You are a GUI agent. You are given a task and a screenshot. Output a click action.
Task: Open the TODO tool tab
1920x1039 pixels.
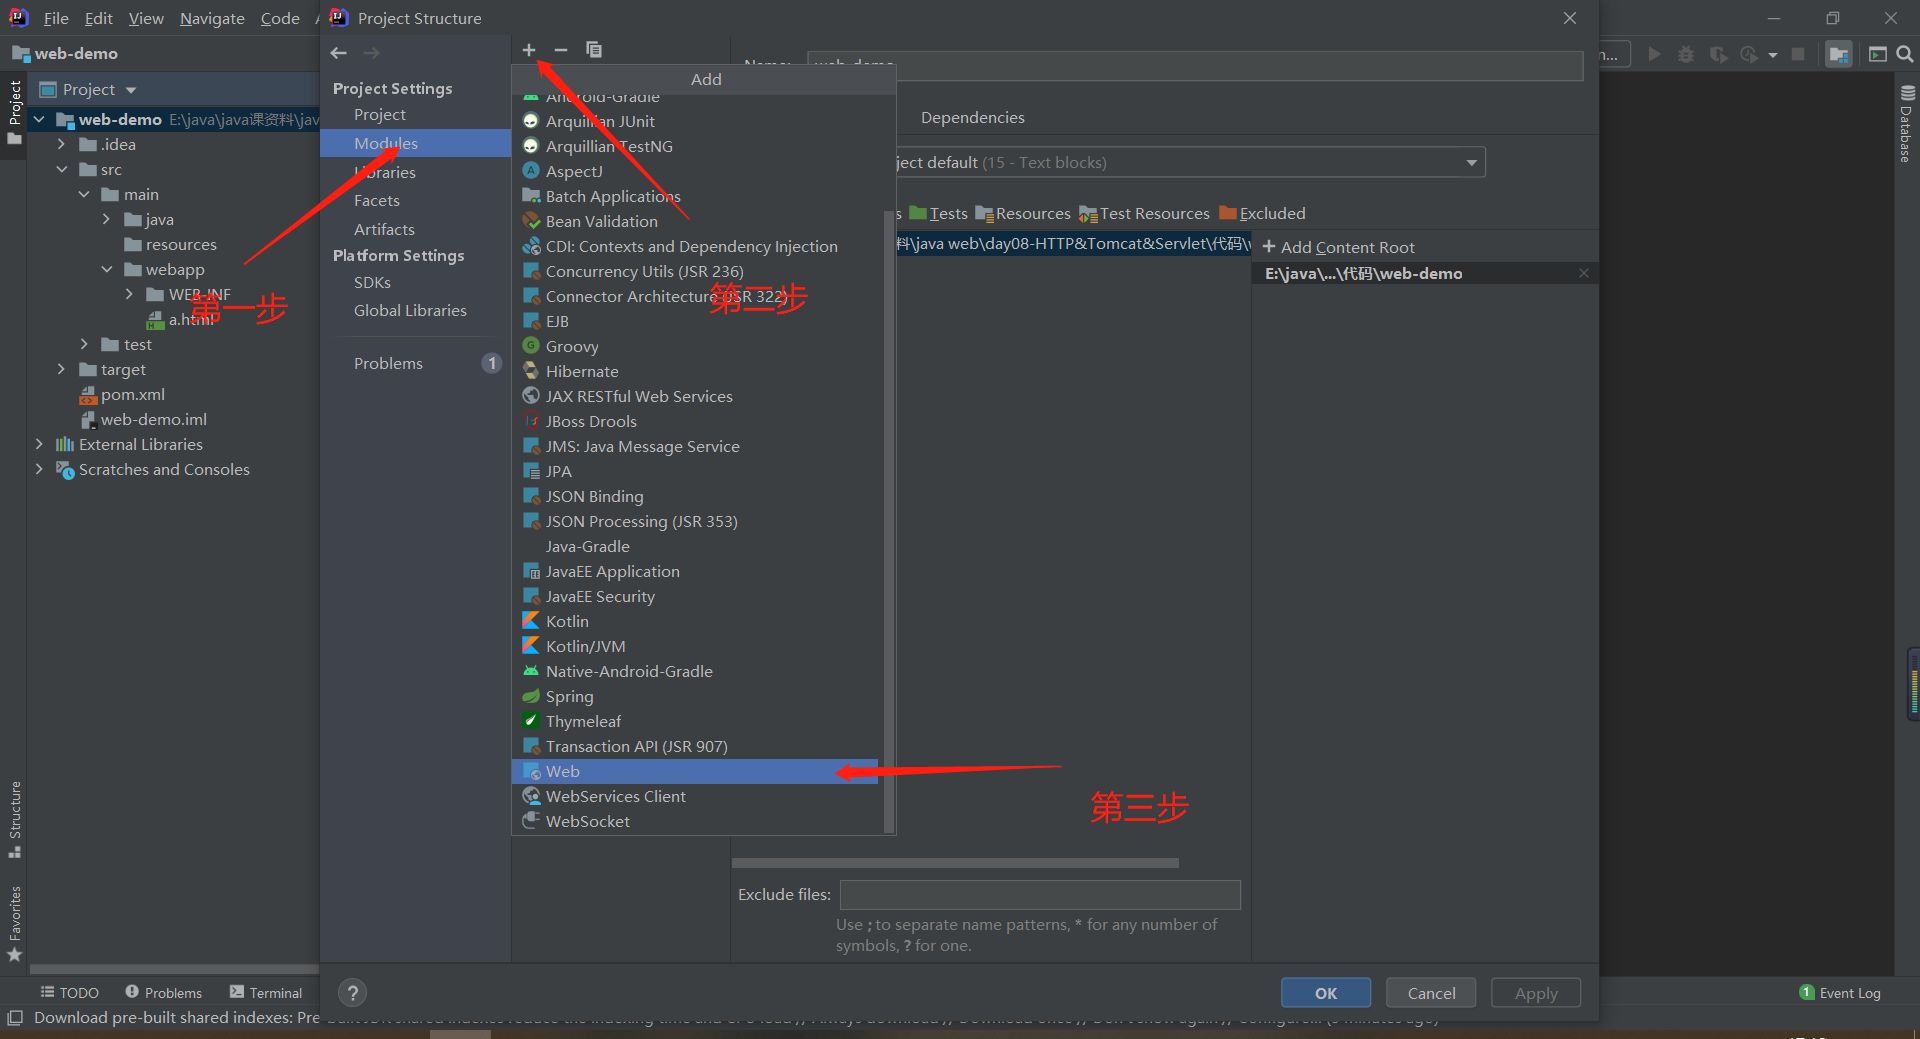point(70,993)
